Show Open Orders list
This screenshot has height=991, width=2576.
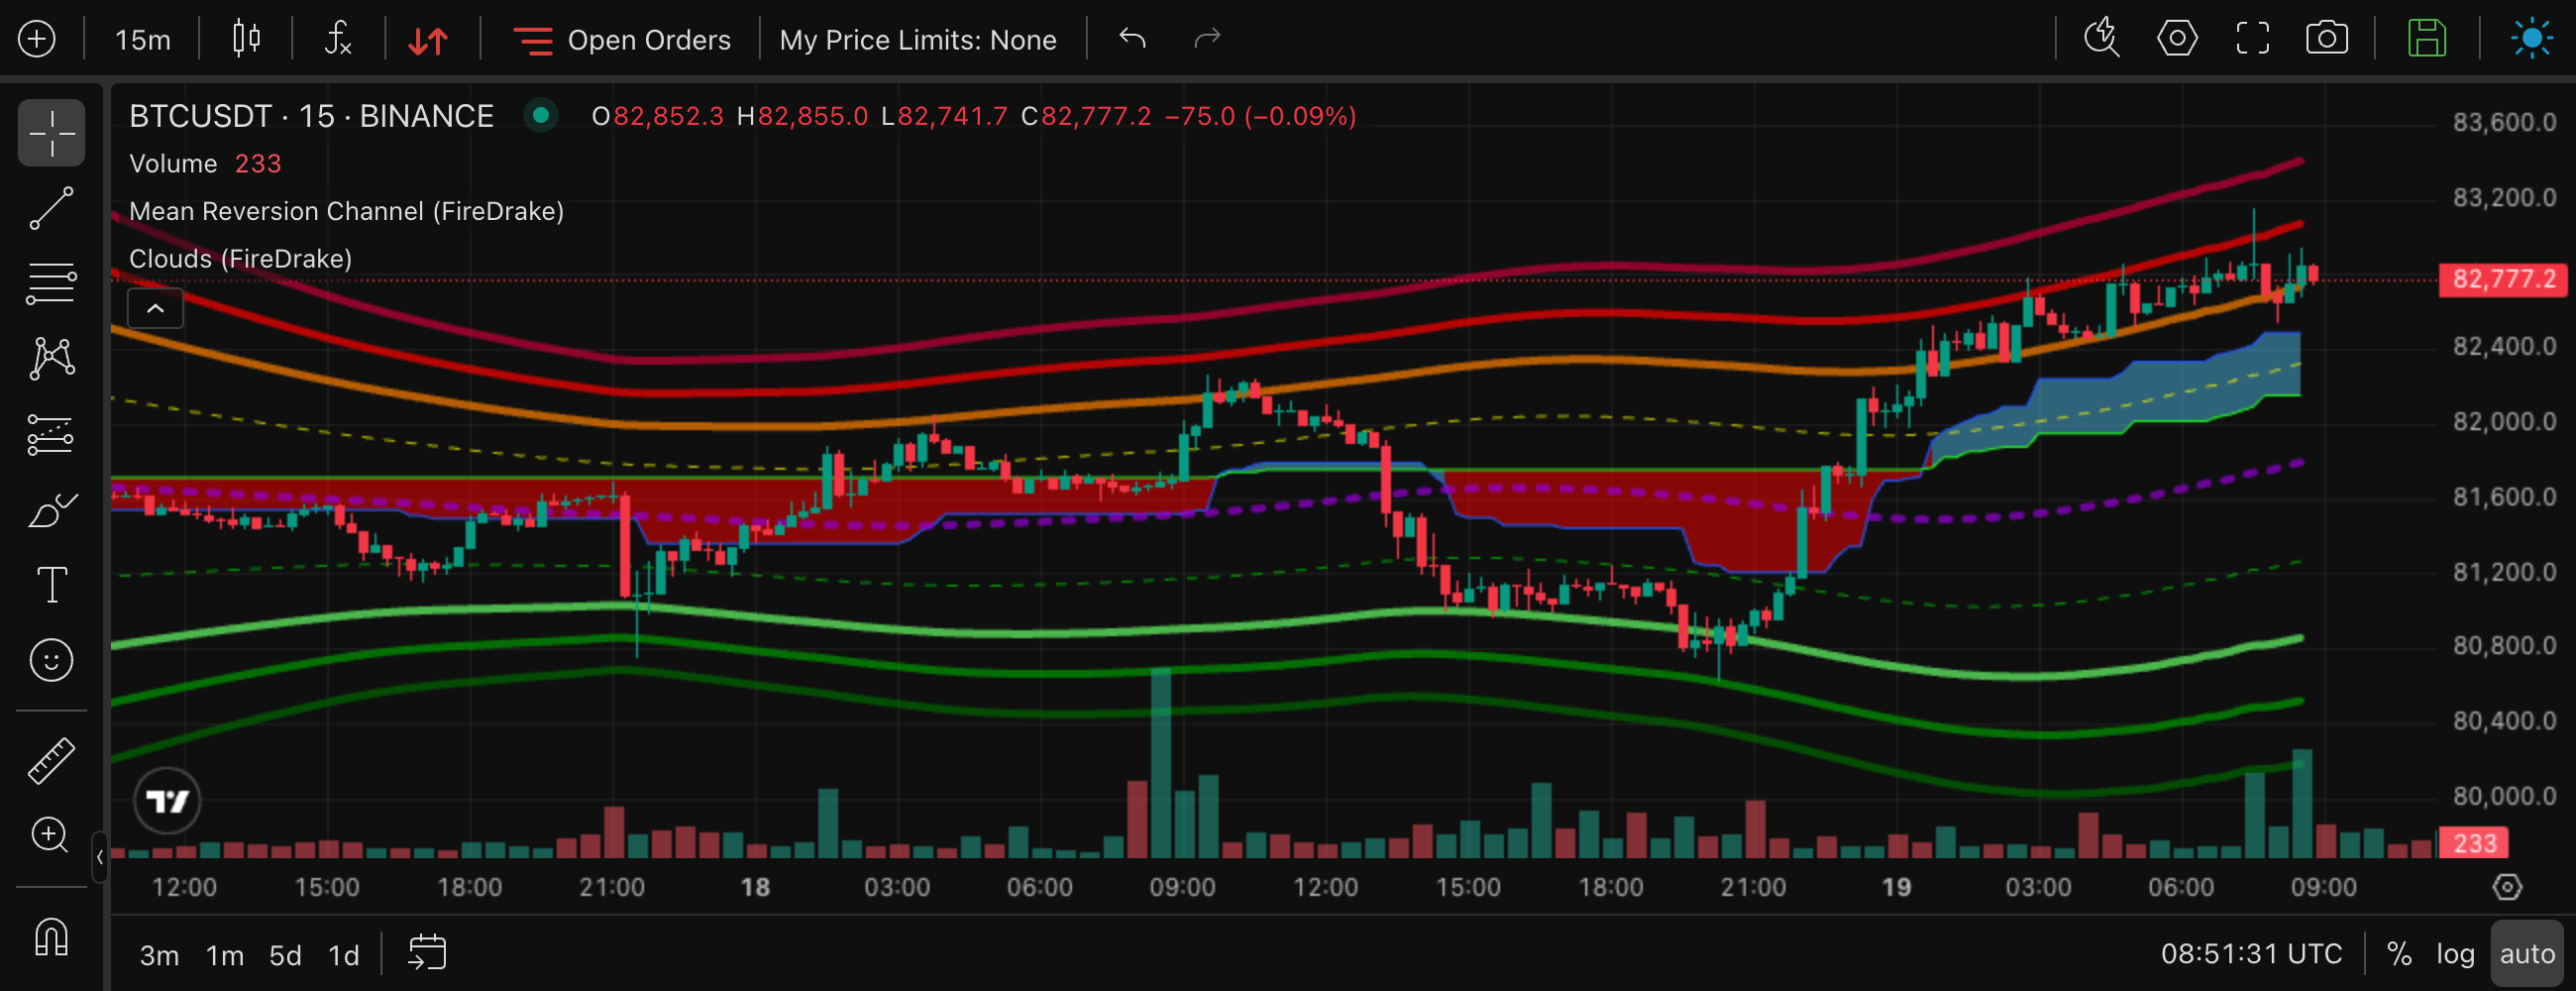point(622,40)
